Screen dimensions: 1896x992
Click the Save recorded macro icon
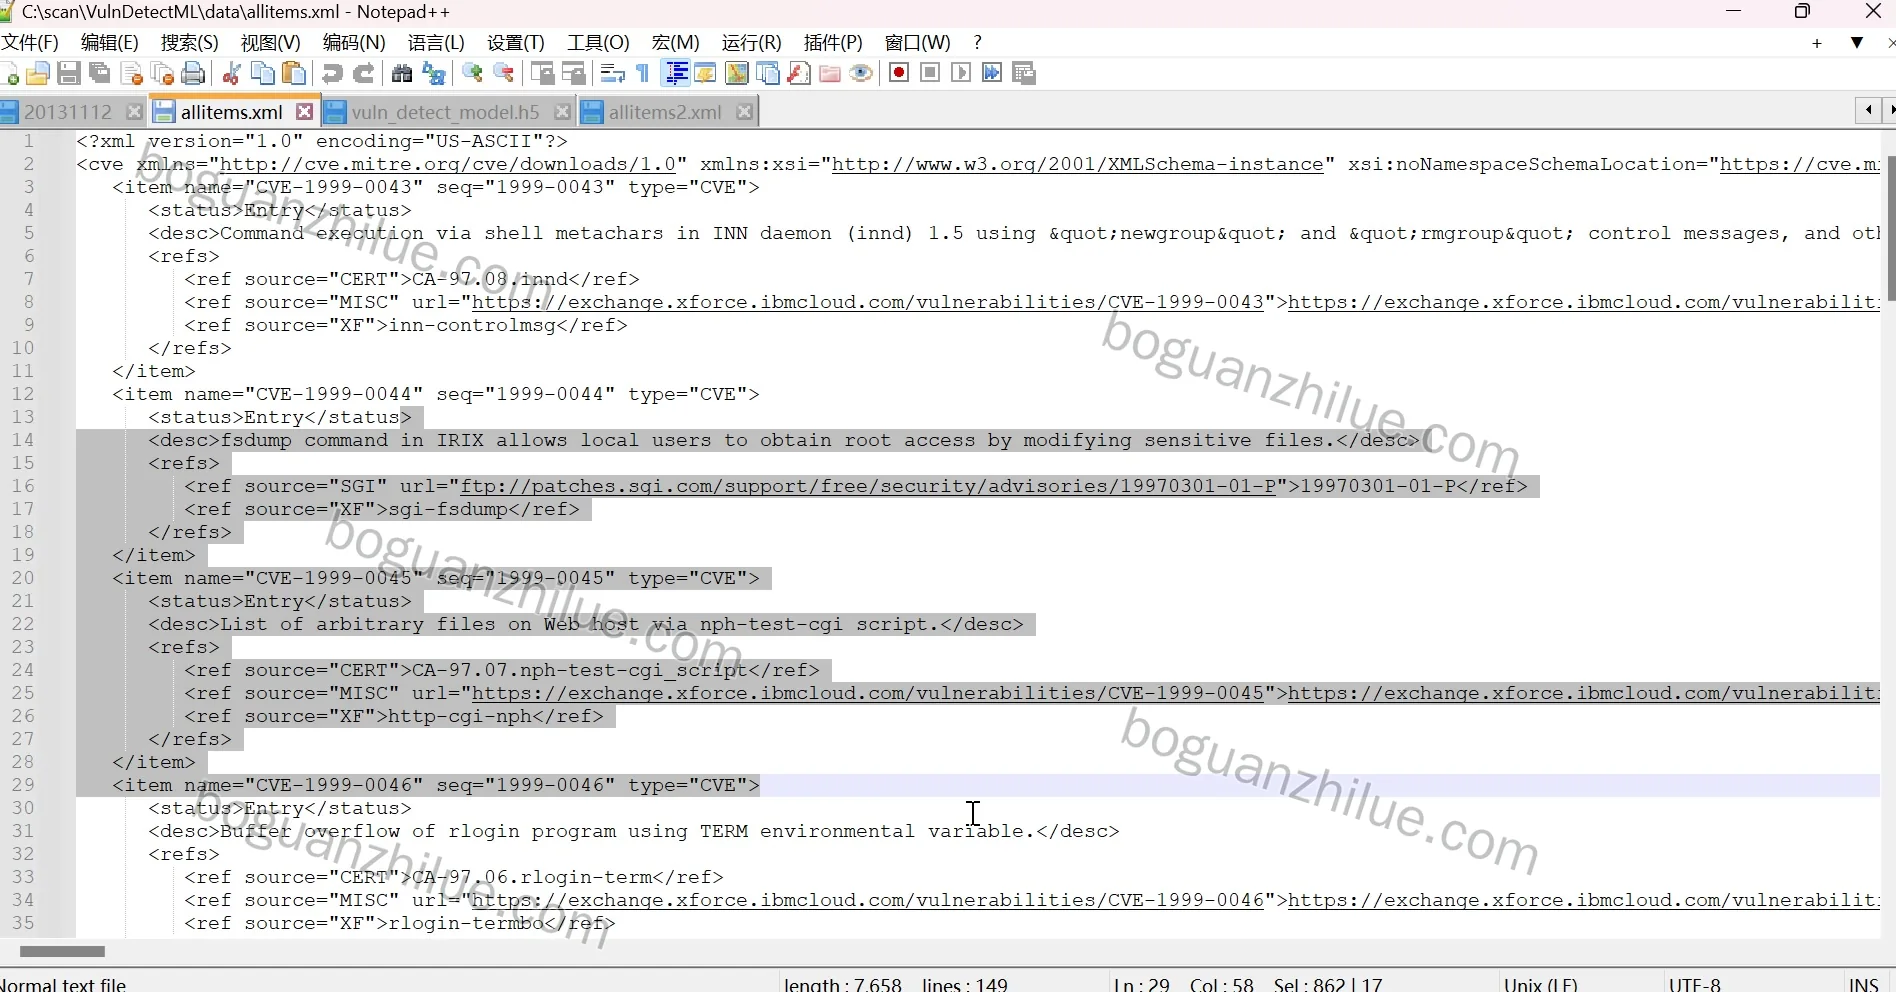click(x=1024, y=73)
